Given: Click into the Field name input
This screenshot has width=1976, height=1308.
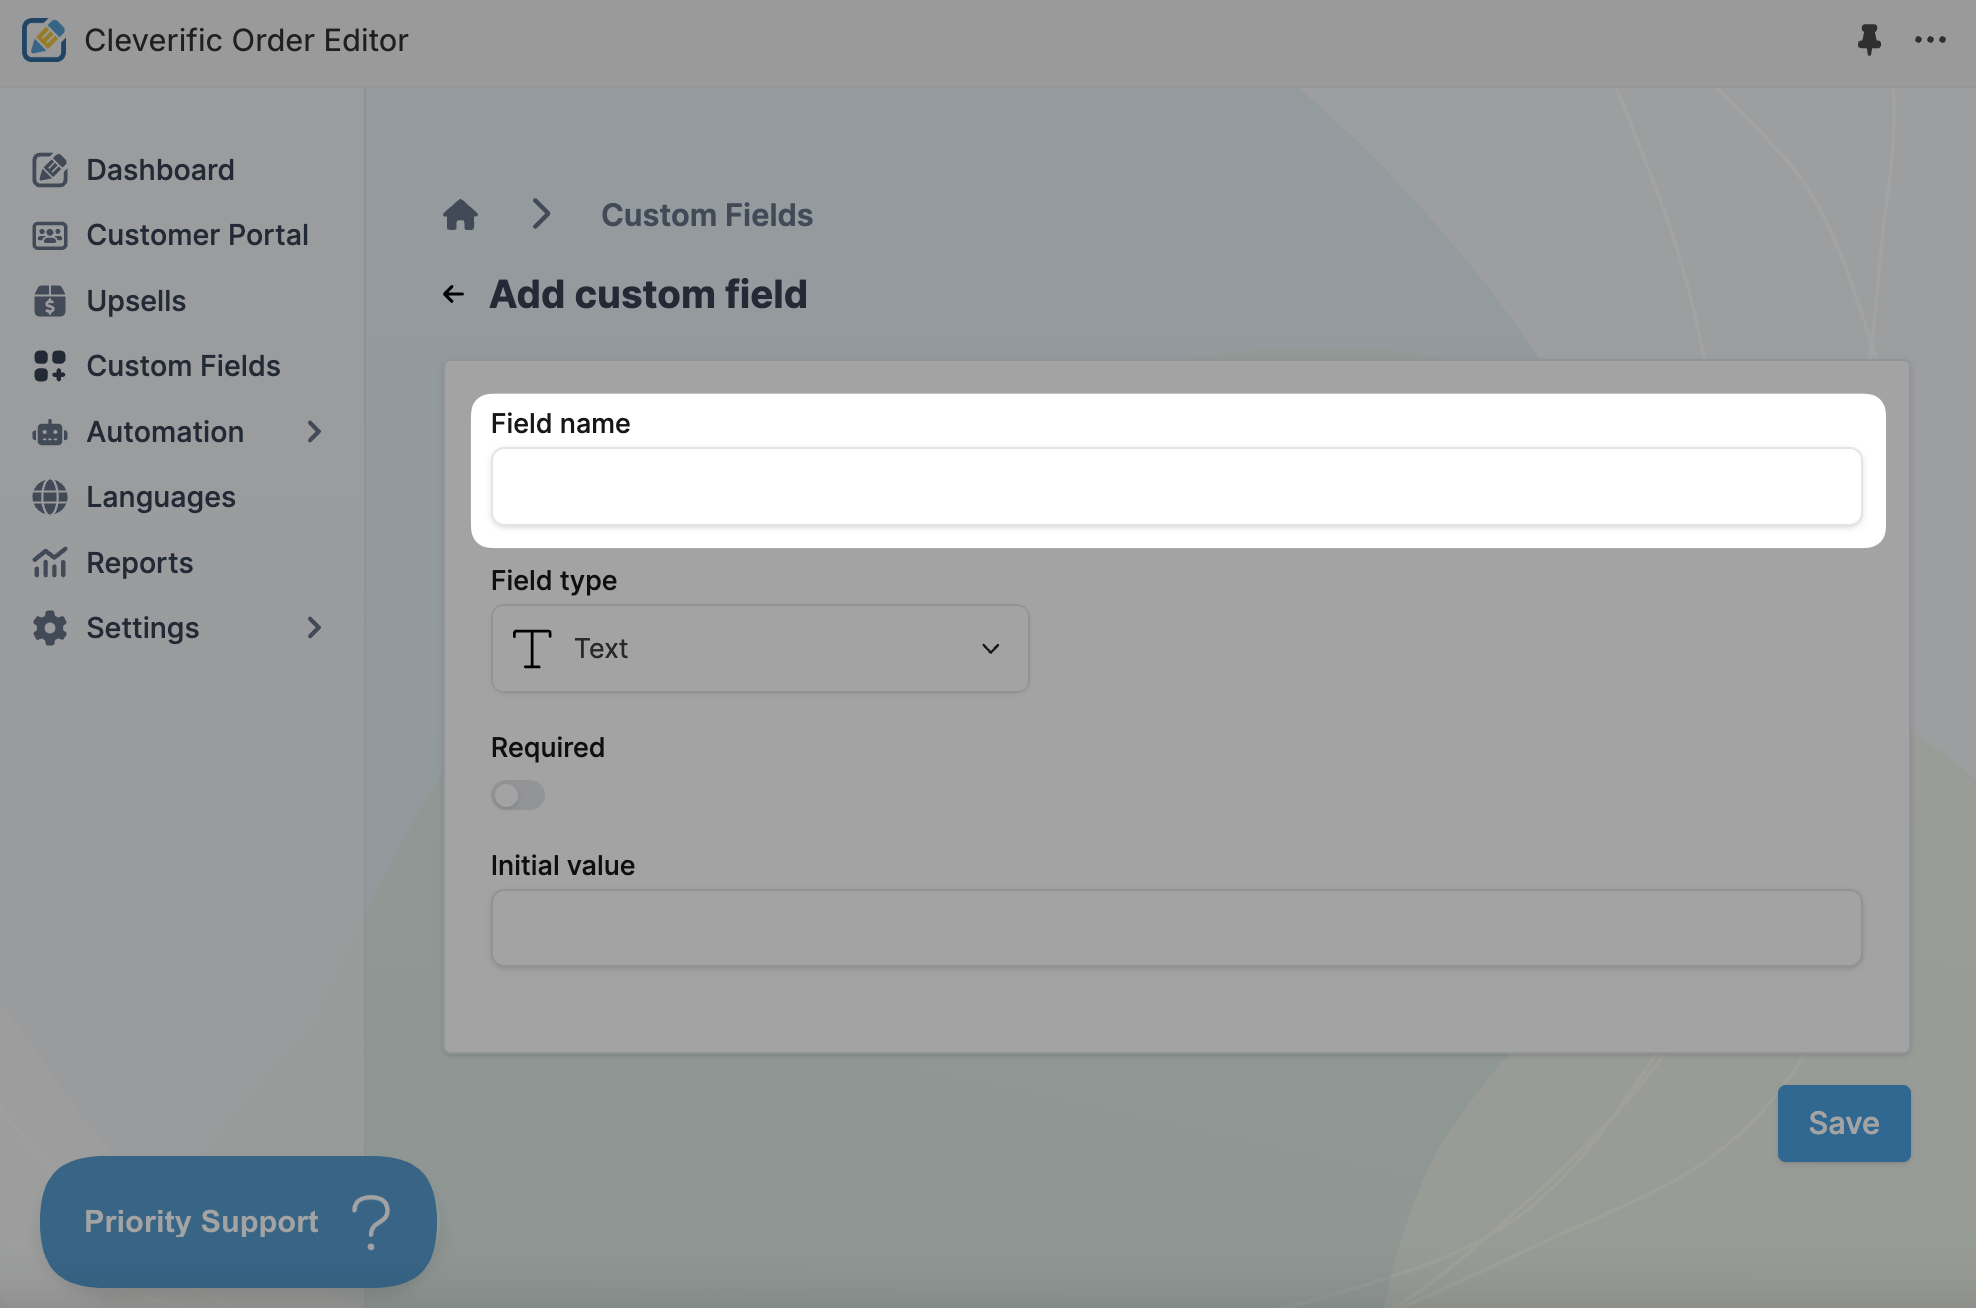Looking at the screenshot, I should pos(1176,486).
